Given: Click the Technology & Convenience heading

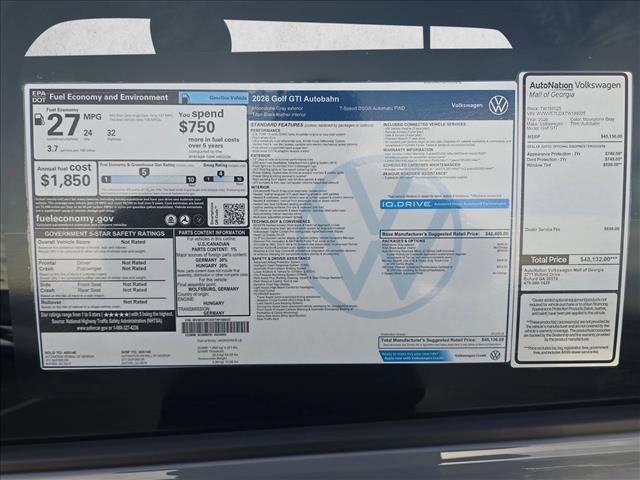Looking at the screenshot, I should [280, 221].
